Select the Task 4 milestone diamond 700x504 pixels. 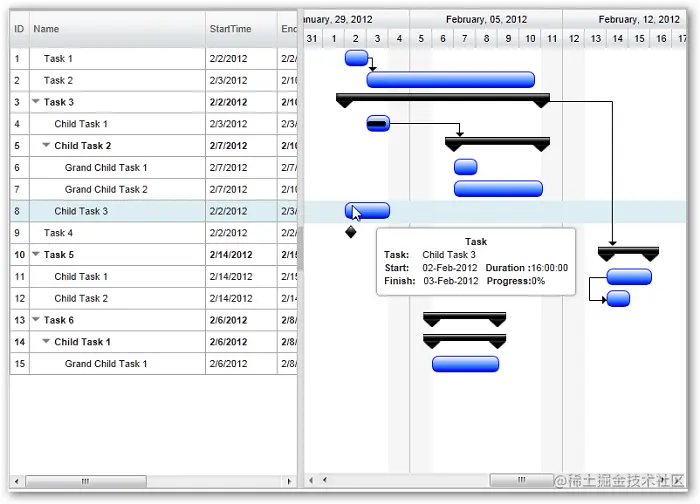pyautogui.click(x=351, y=232)
